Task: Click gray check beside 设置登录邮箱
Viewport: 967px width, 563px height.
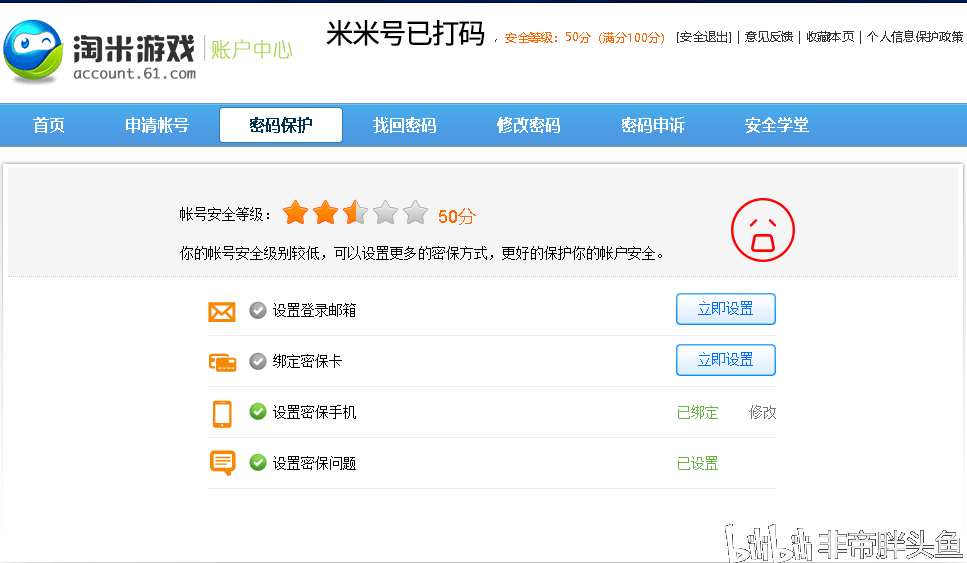Action: click(258, 310)
